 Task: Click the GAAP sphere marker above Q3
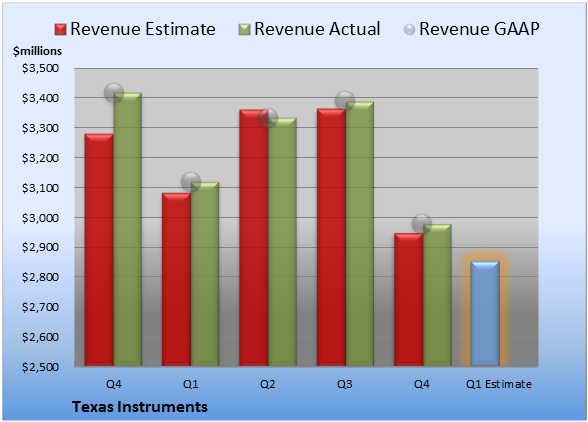(x=345, y=101)
